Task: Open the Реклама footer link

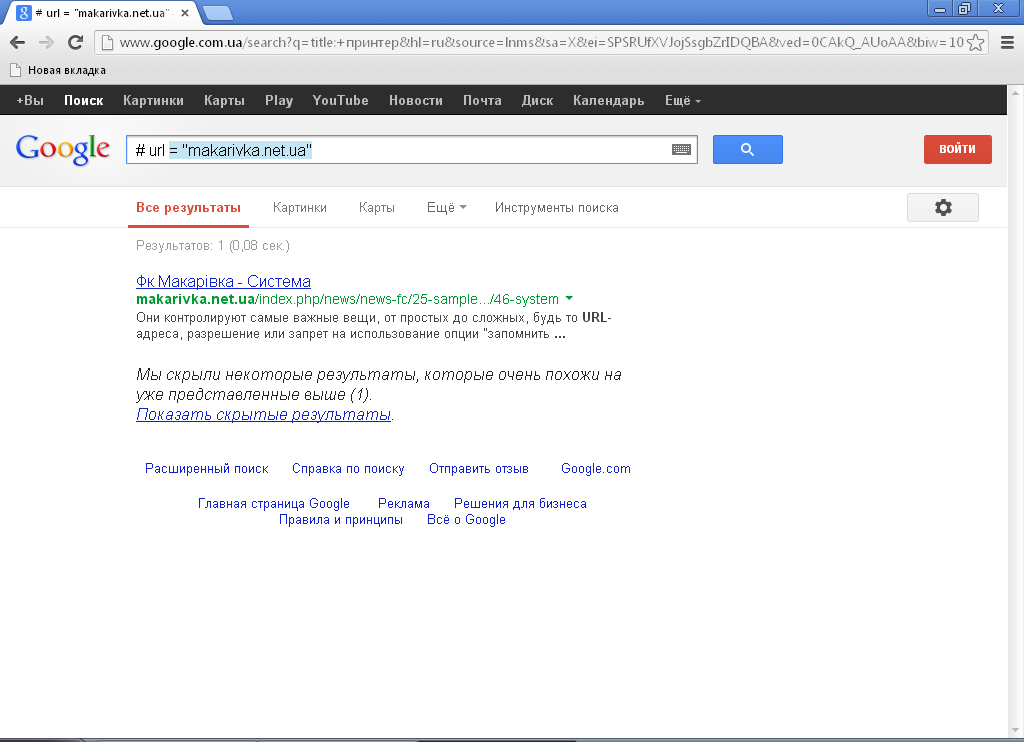Action: tap(404, 504)
